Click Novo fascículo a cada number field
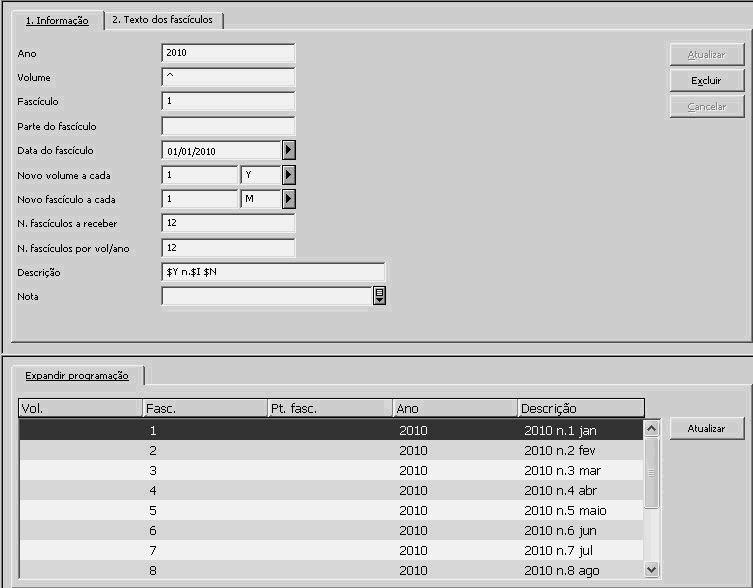Viewport: 753px width, 588px height. tap(200, 199)
